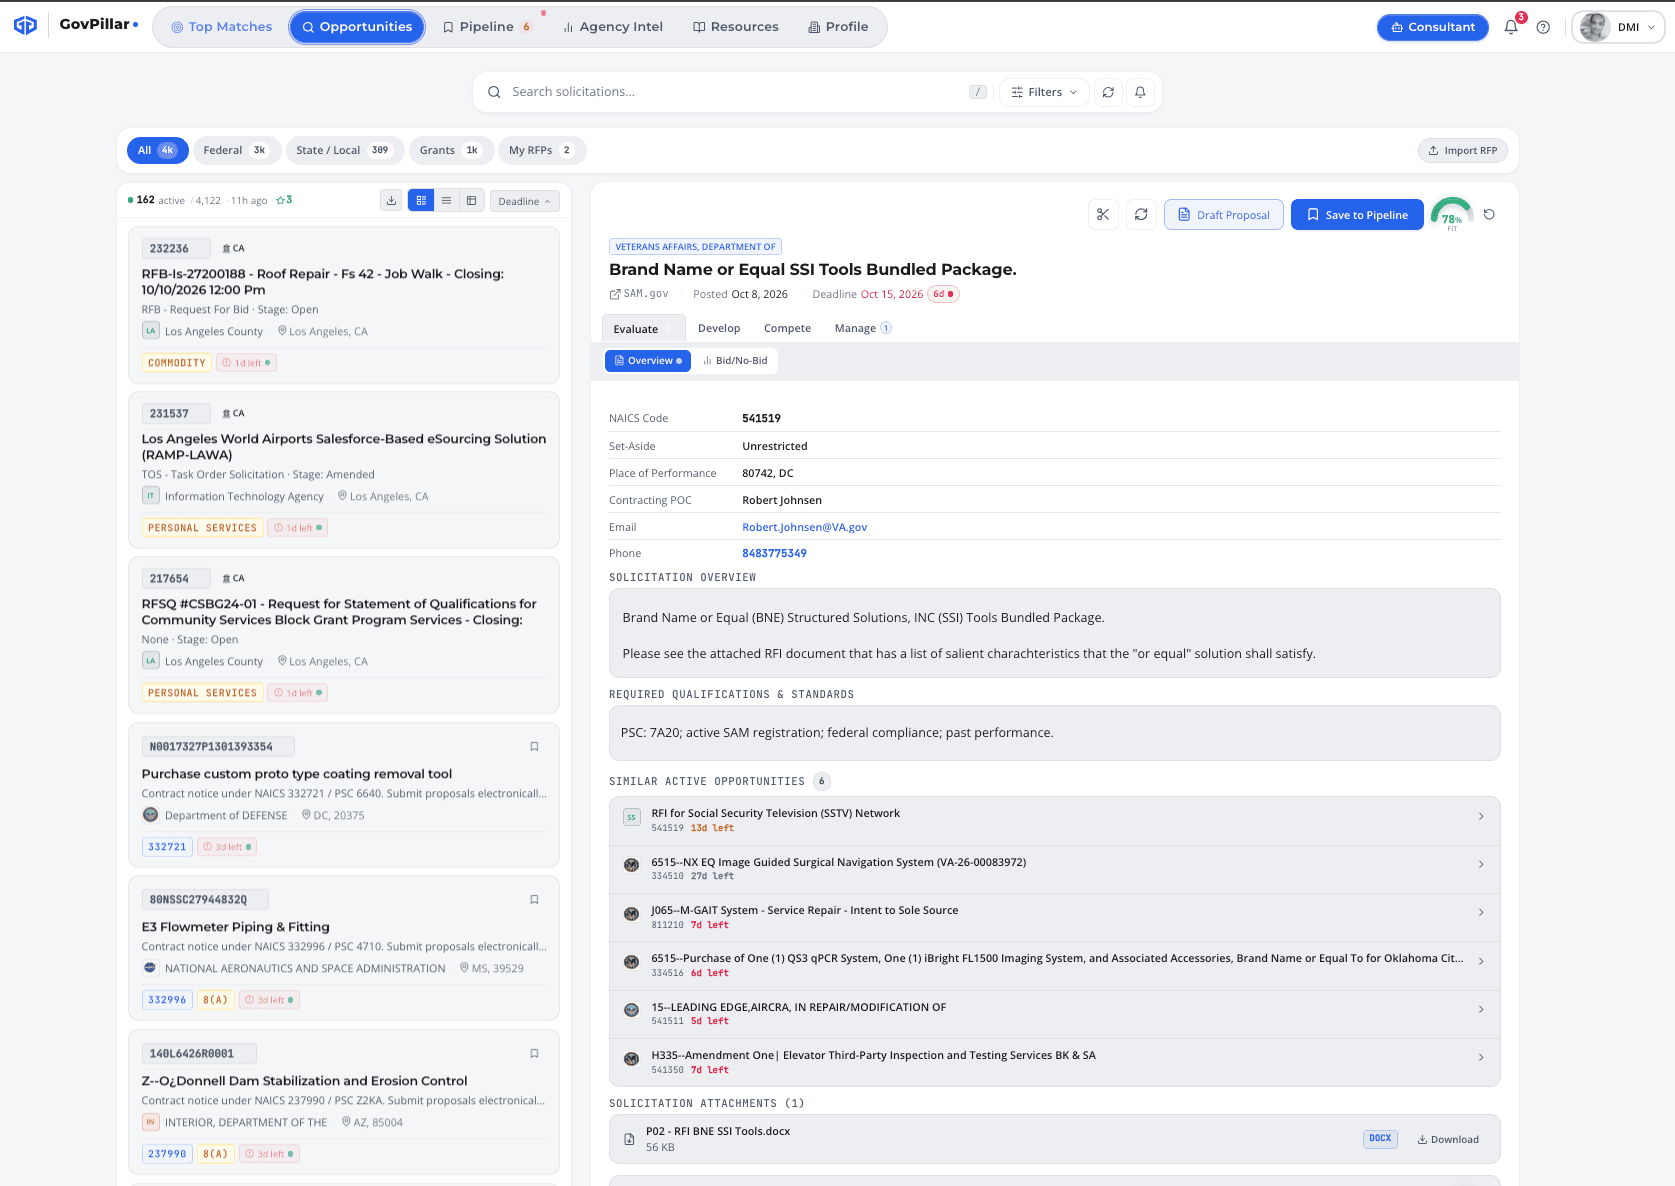This screenshot has height=1186, width=1675.
Task: Click the 8(A) tag on E3 Flowmeter card
Action: point(215,1000)
